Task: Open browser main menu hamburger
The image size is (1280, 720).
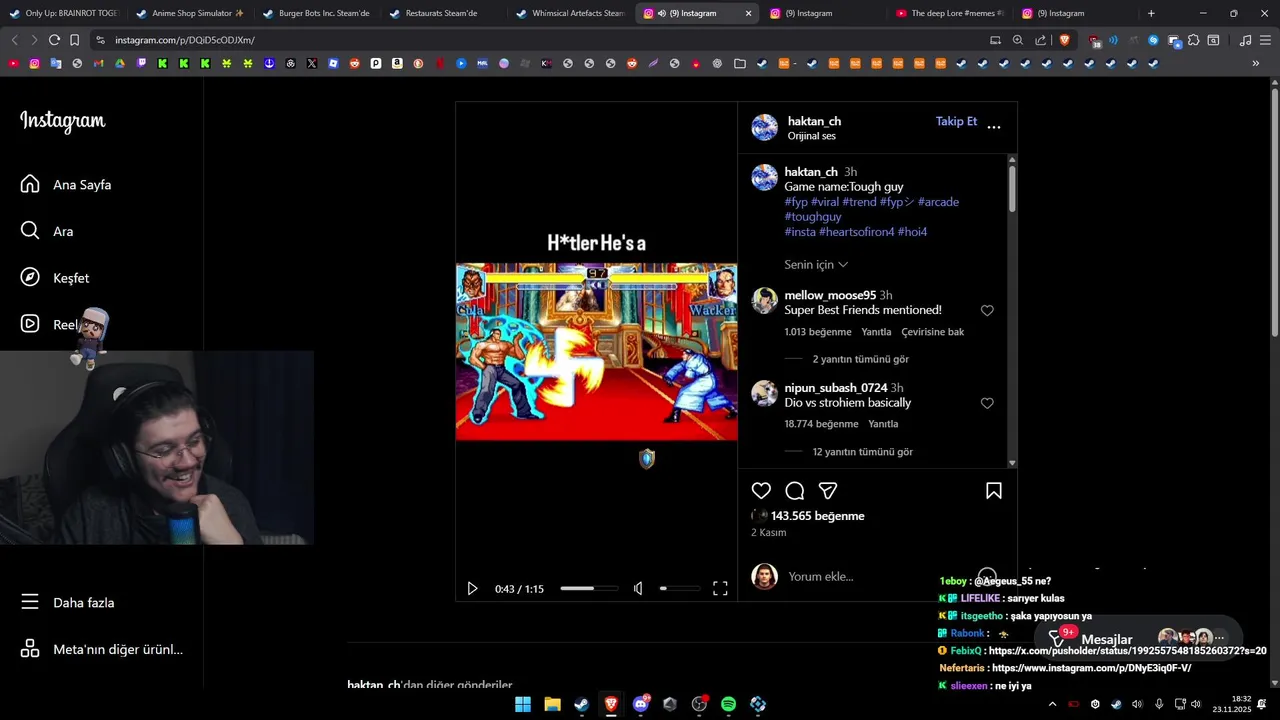Action: [1265, 40]
